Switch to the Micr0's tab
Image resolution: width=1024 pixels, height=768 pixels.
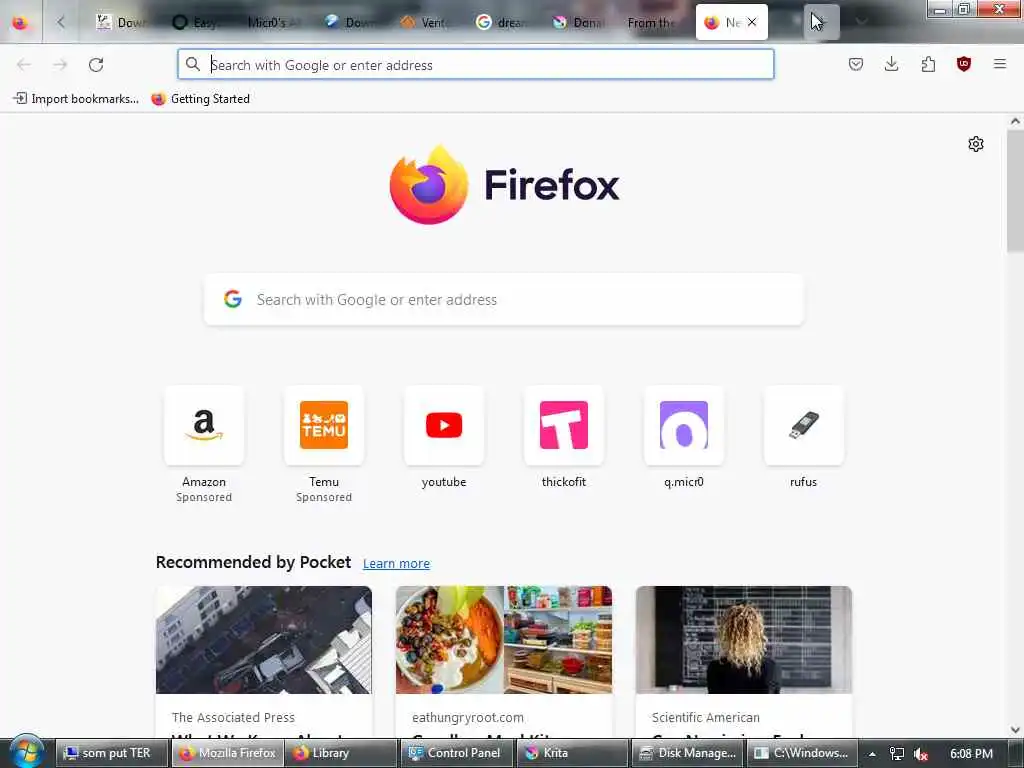pyautogui.click(x=272, y=23)
